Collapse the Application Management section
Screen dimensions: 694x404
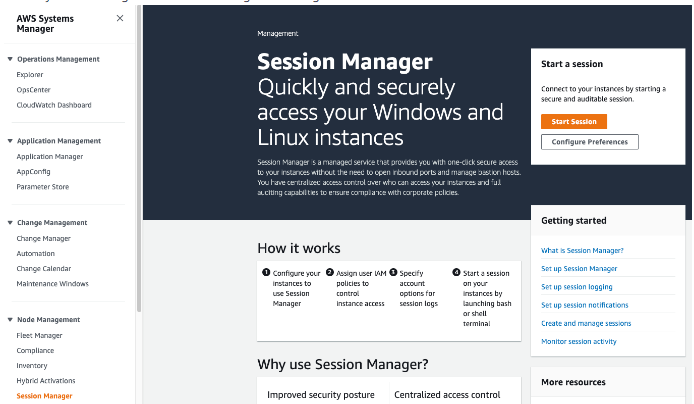tap(10, 141)
